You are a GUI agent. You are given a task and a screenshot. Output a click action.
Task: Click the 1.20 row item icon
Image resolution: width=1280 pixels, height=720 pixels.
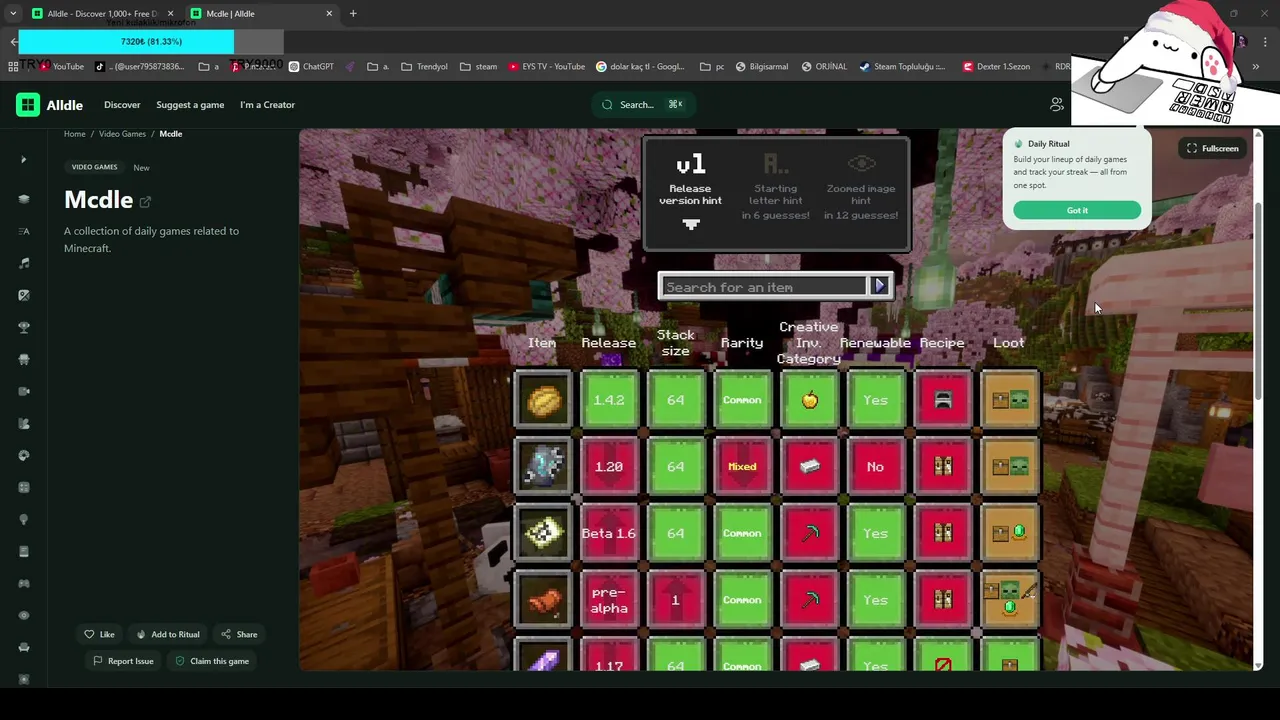543,467
